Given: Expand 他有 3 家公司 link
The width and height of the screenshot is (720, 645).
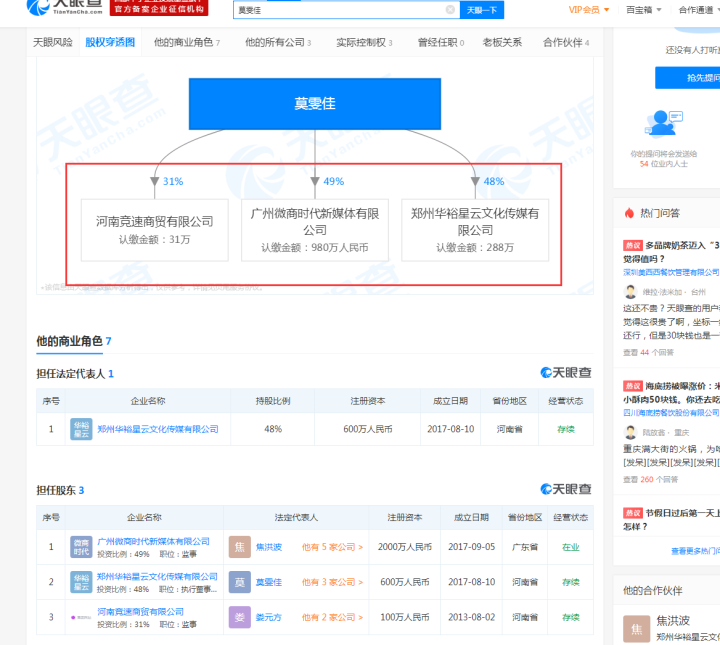Looking at the screenshot, I should pos(332,582).
